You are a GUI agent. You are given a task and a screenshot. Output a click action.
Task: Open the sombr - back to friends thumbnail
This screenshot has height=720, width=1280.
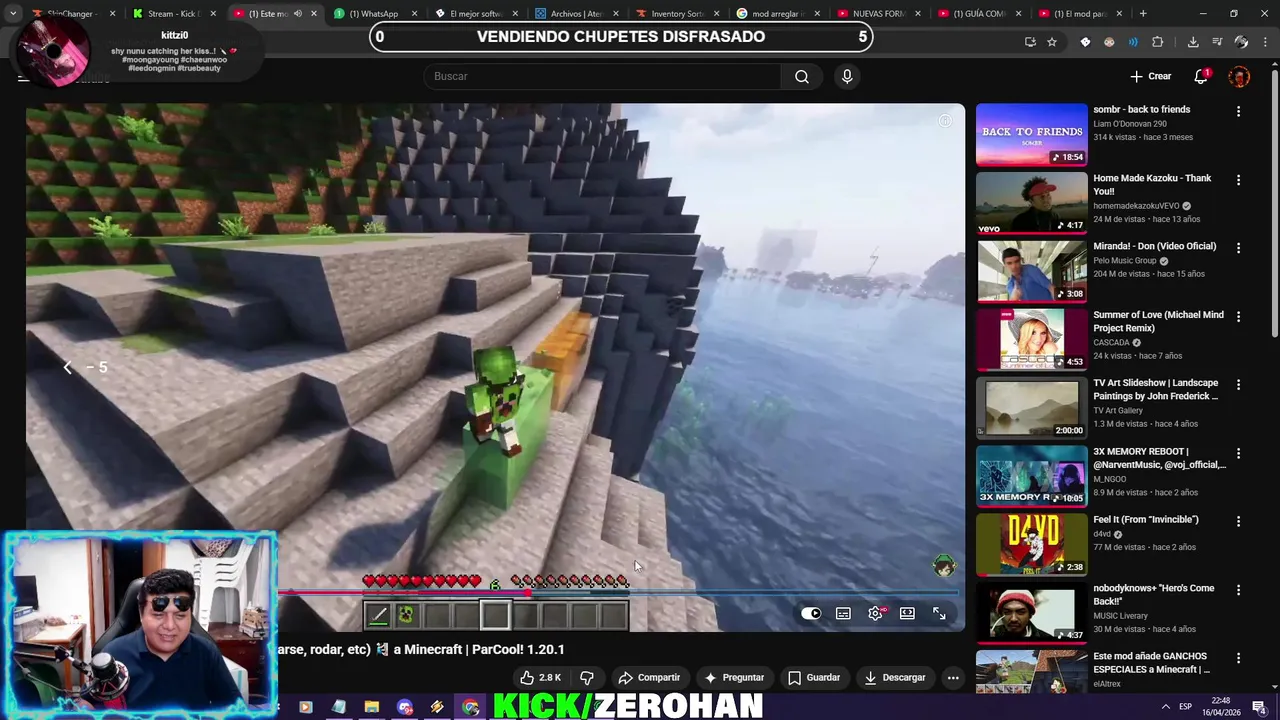click(x=1031, y=134)
